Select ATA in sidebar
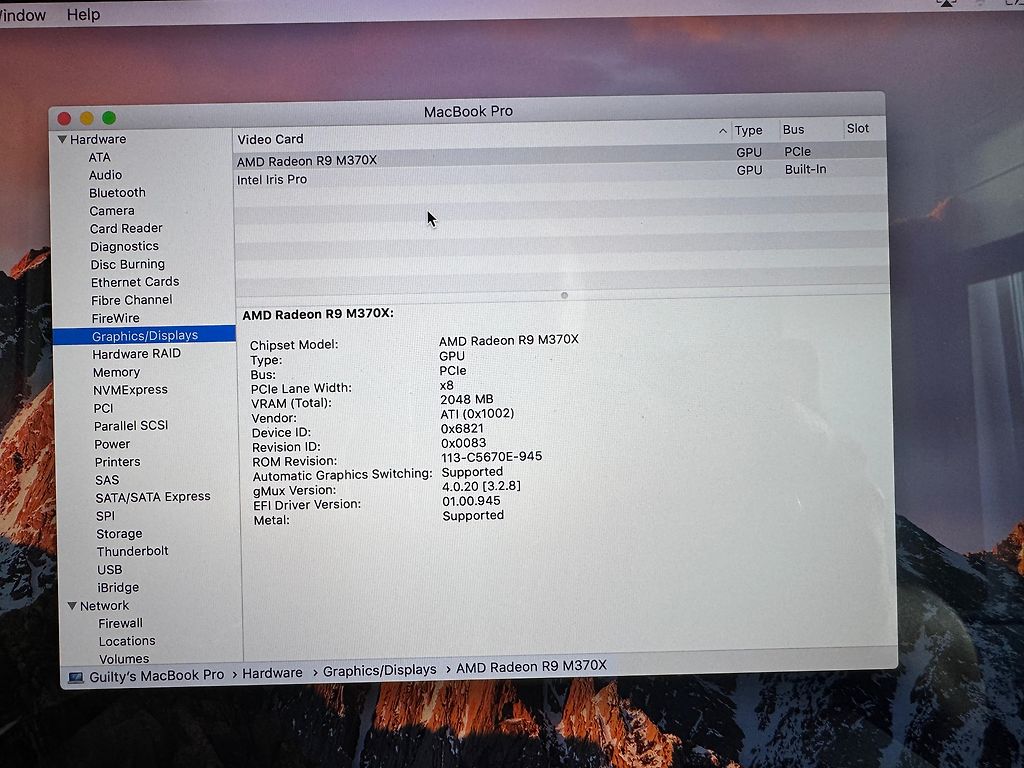Screen dimensions: 1024x768 (99, 157)
